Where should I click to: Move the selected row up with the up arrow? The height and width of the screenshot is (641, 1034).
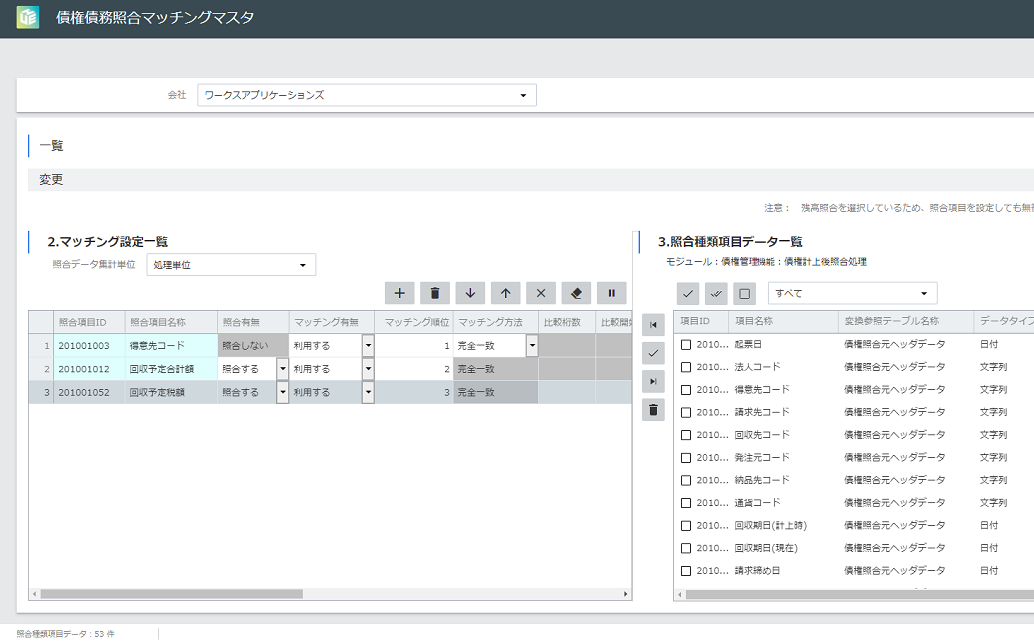(x=506, y=293)
